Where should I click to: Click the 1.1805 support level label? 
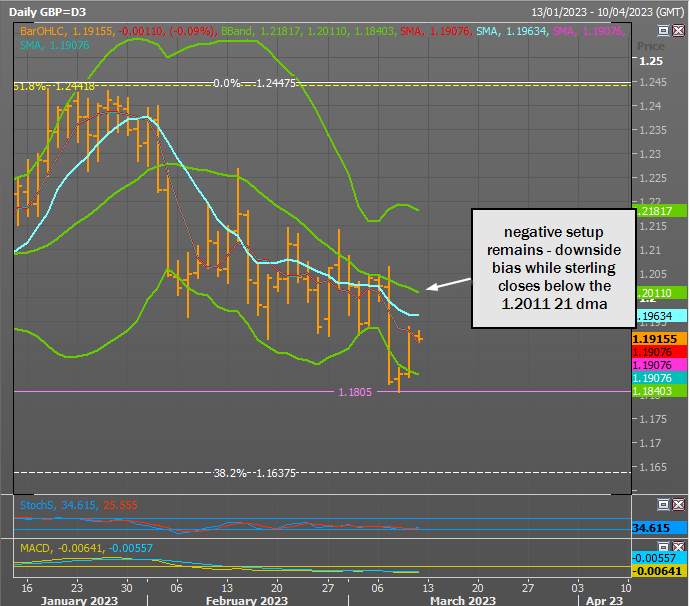[x=355, y=392]
